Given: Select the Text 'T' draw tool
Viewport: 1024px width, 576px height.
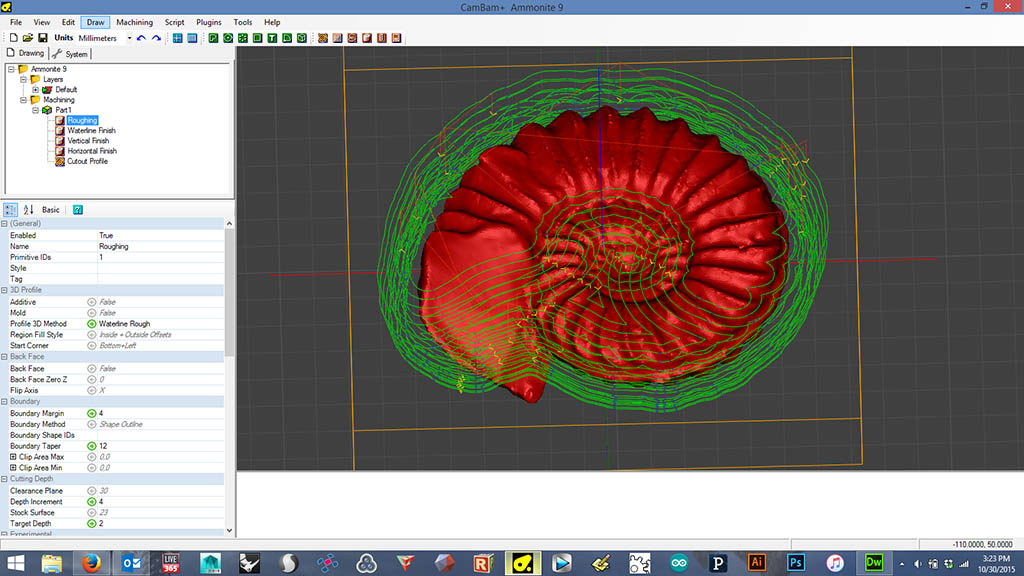Looking at the screenshot, I should click(272, 38).
